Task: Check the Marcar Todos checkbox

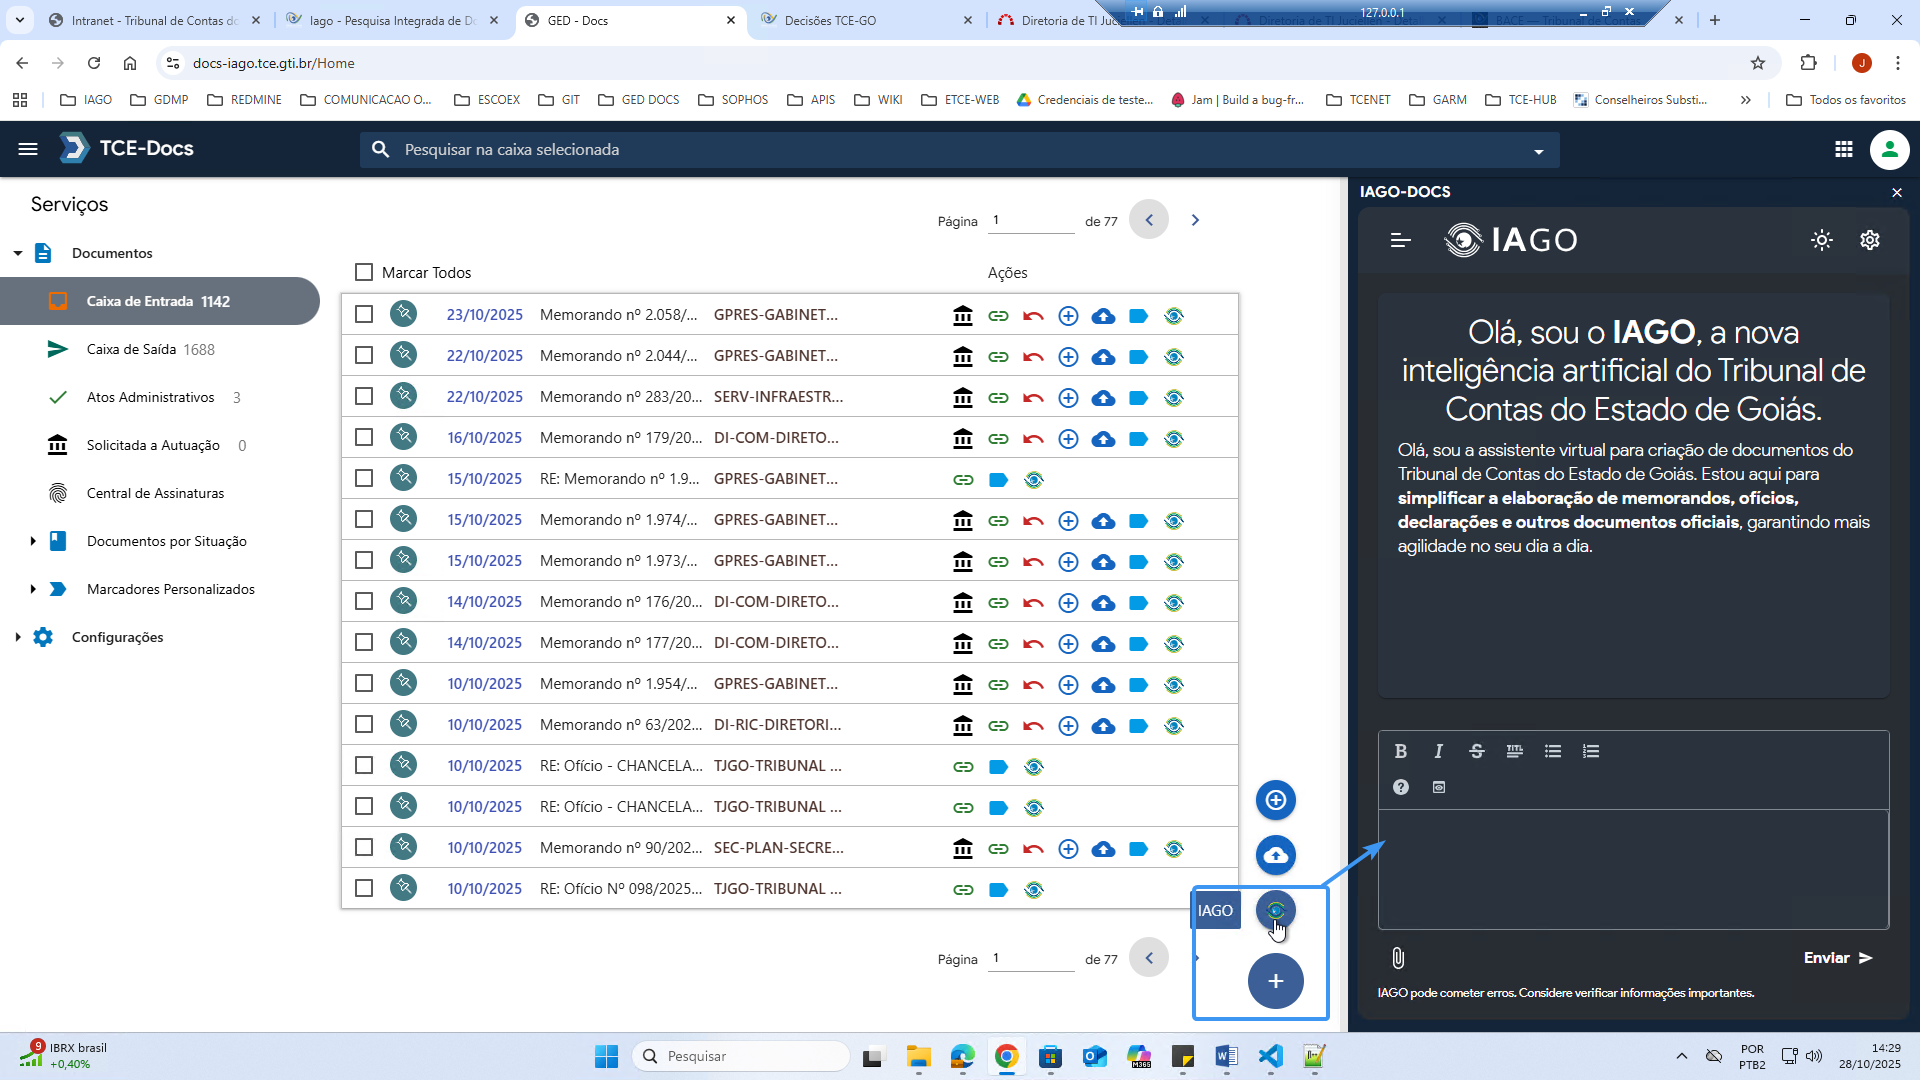Action: 364,272
